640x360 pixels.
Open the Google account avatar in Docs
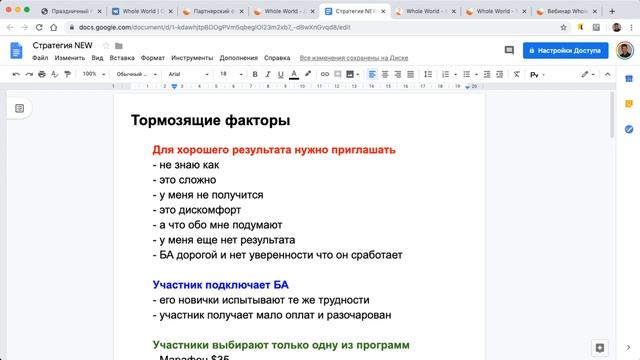[624, 51]
